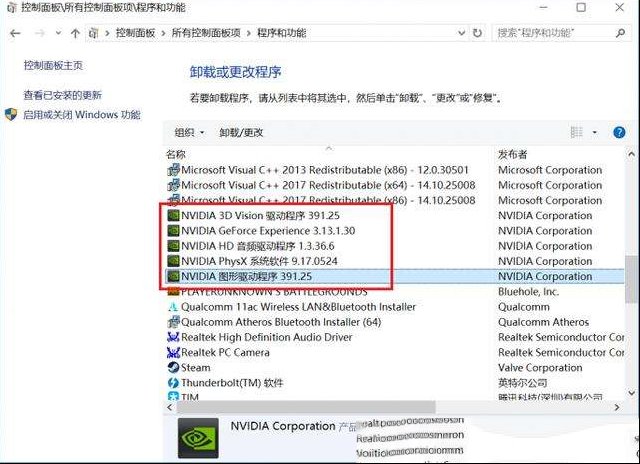Select the Steam program icon

tap(173, 368)
